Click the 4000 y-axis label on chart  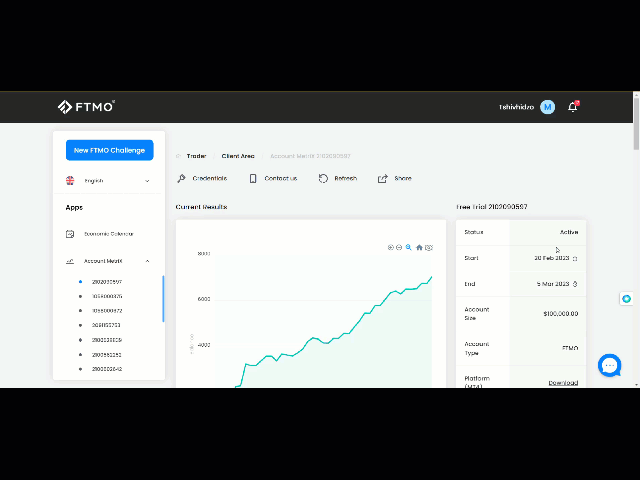[204, 345]
